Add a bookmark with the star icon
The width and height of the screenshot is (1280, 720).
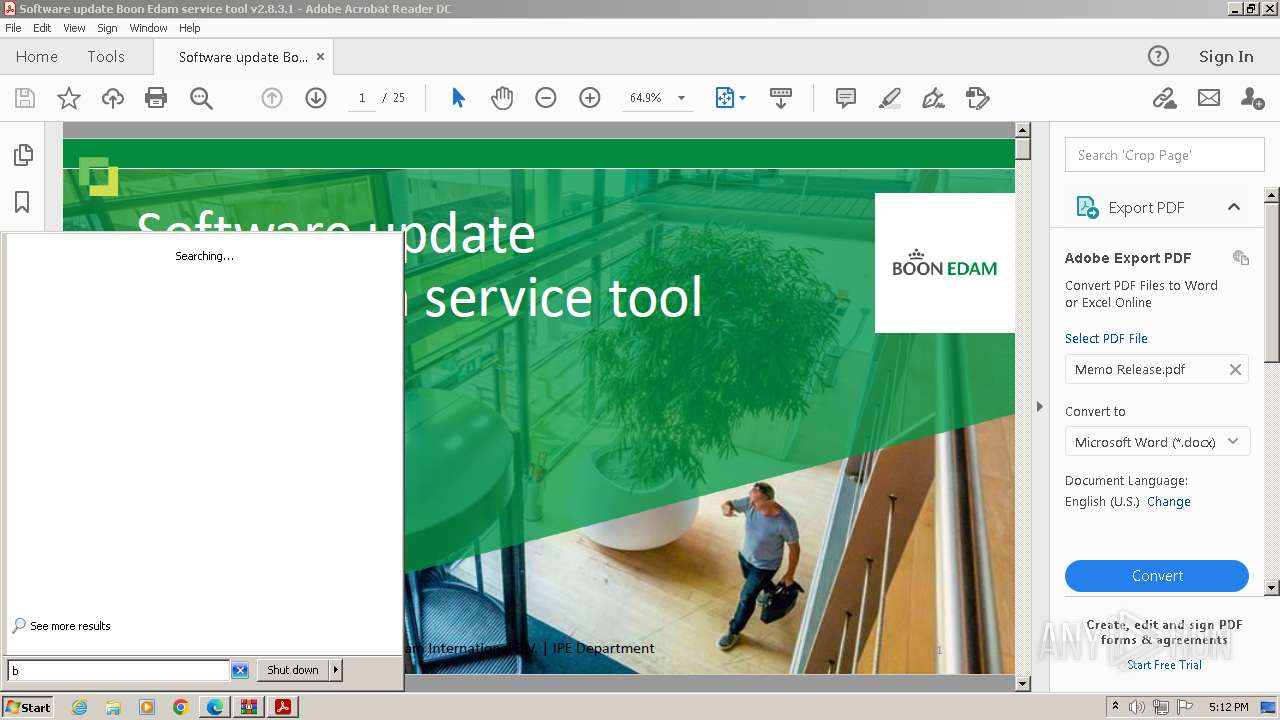pos(69,98)
